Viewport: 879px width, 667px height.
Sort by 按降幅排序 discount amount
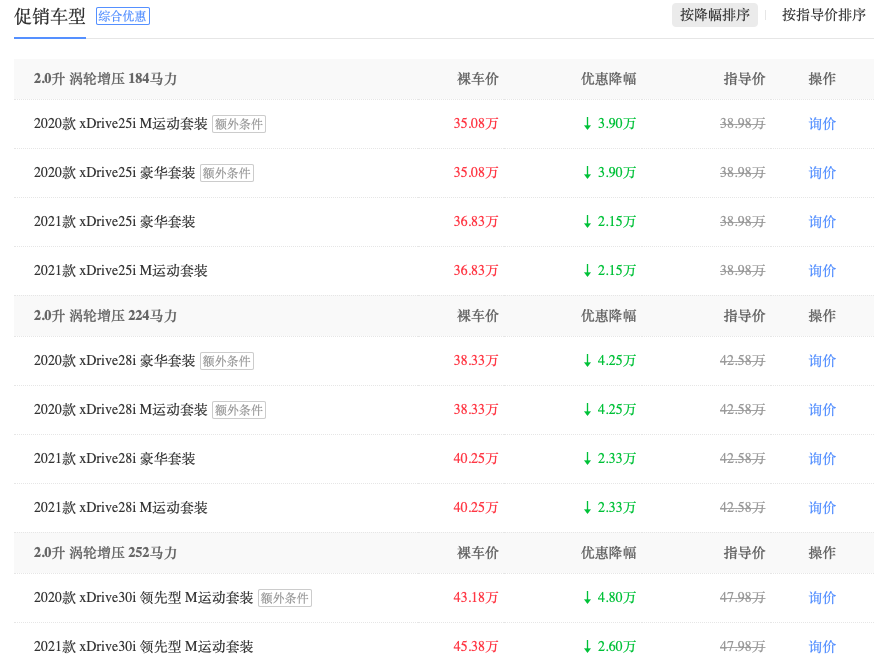(x=714, y=15)
